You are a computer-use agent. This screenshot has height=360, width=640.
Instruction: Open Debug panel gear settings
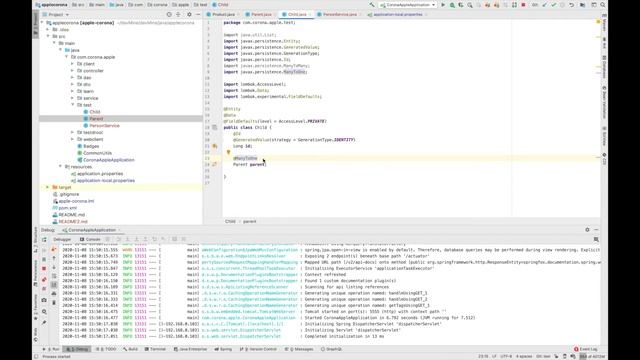click(587, 230)
